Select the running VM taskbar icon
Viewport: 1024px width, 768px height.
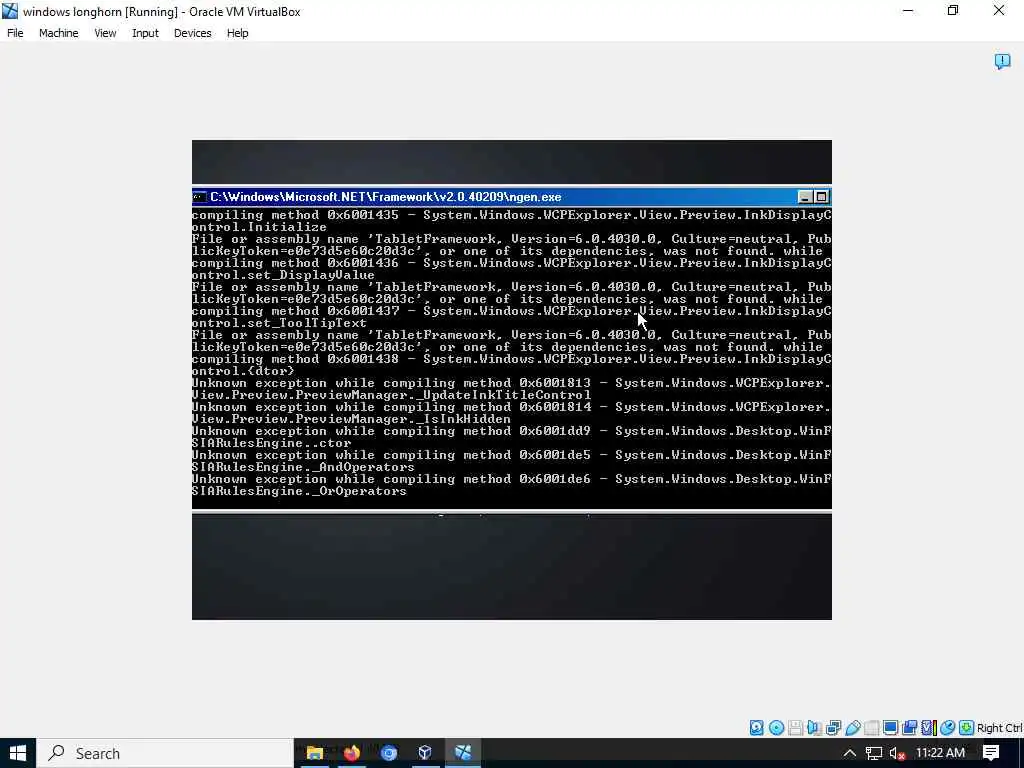(463, 753)
